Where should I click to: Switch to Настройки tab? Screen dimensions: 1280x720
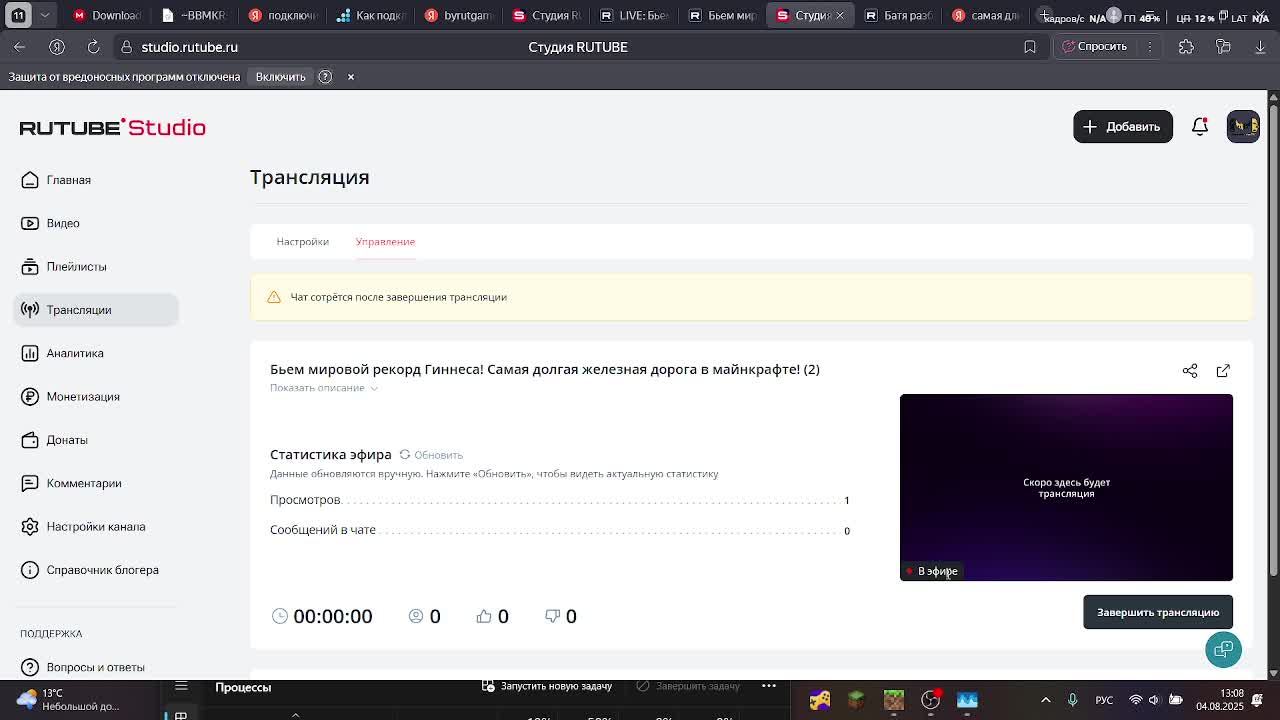[x=302, y=241]
